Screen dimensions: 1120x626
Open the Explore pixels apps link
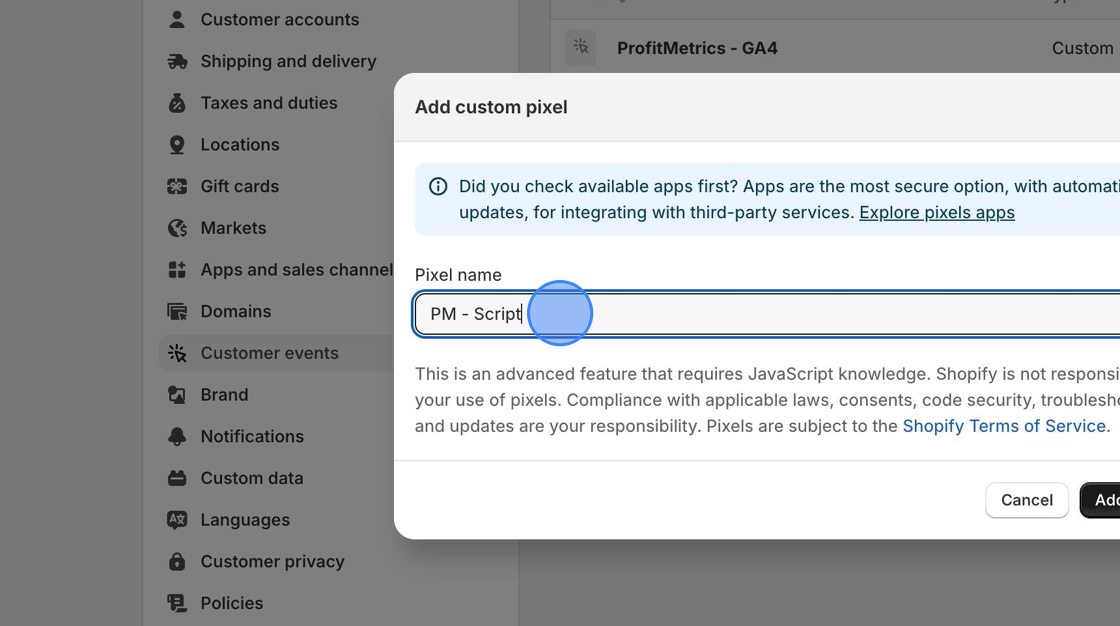[937, 212]
